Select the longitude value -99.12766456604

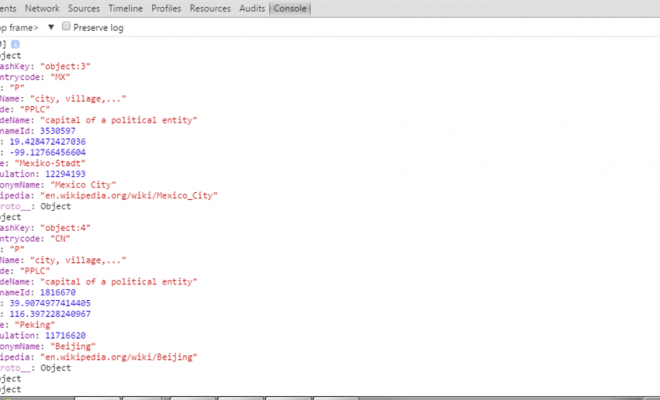pos(48,152)
